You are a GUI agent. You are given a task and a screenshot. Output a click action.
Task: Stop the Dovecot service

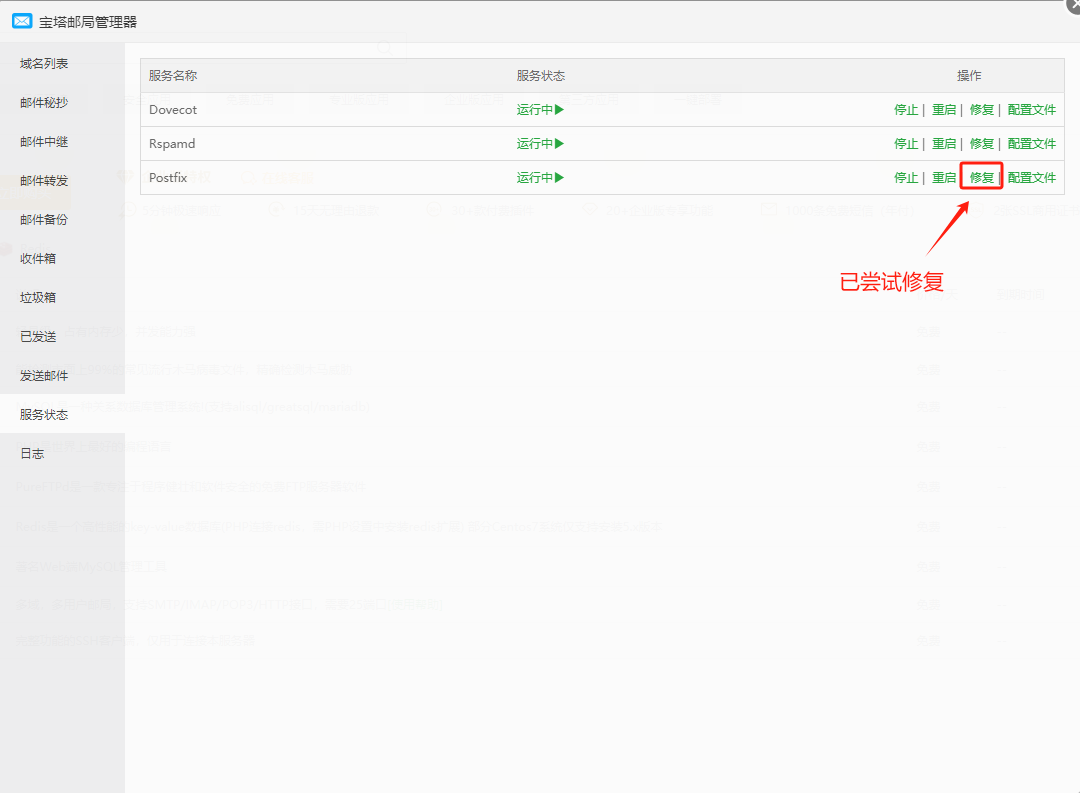(906, 110)
